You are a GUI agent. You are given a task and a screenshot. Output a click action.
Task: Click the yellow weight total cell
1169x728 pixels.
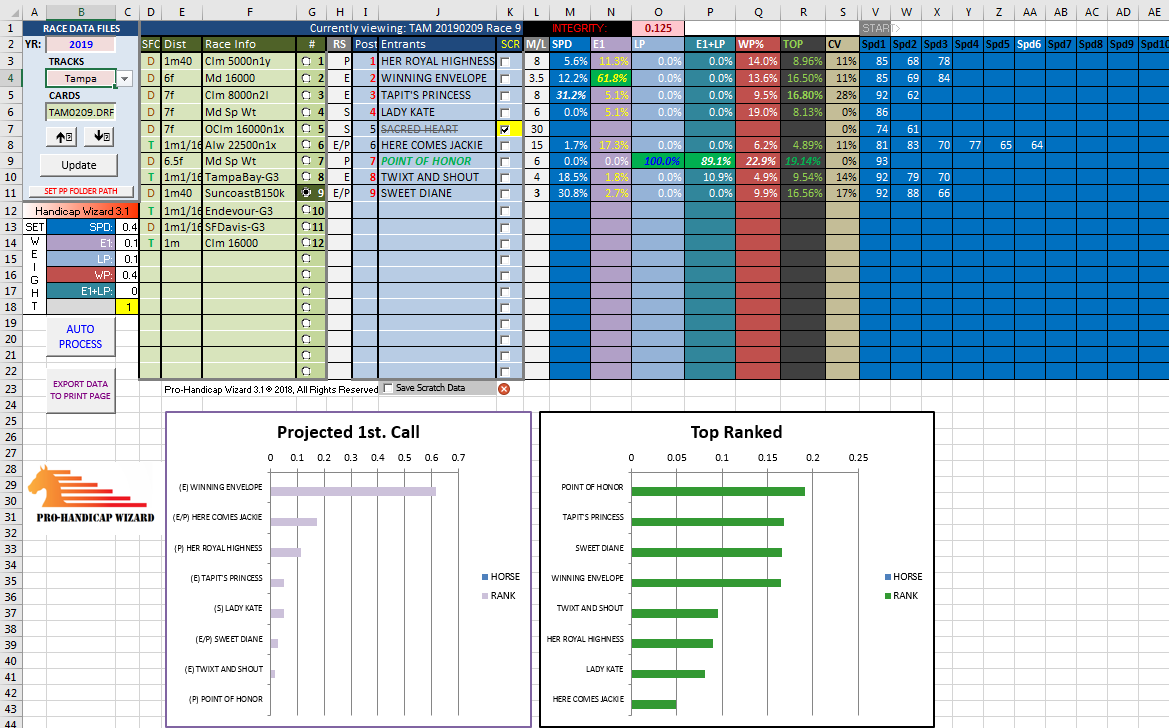(126, 307)
